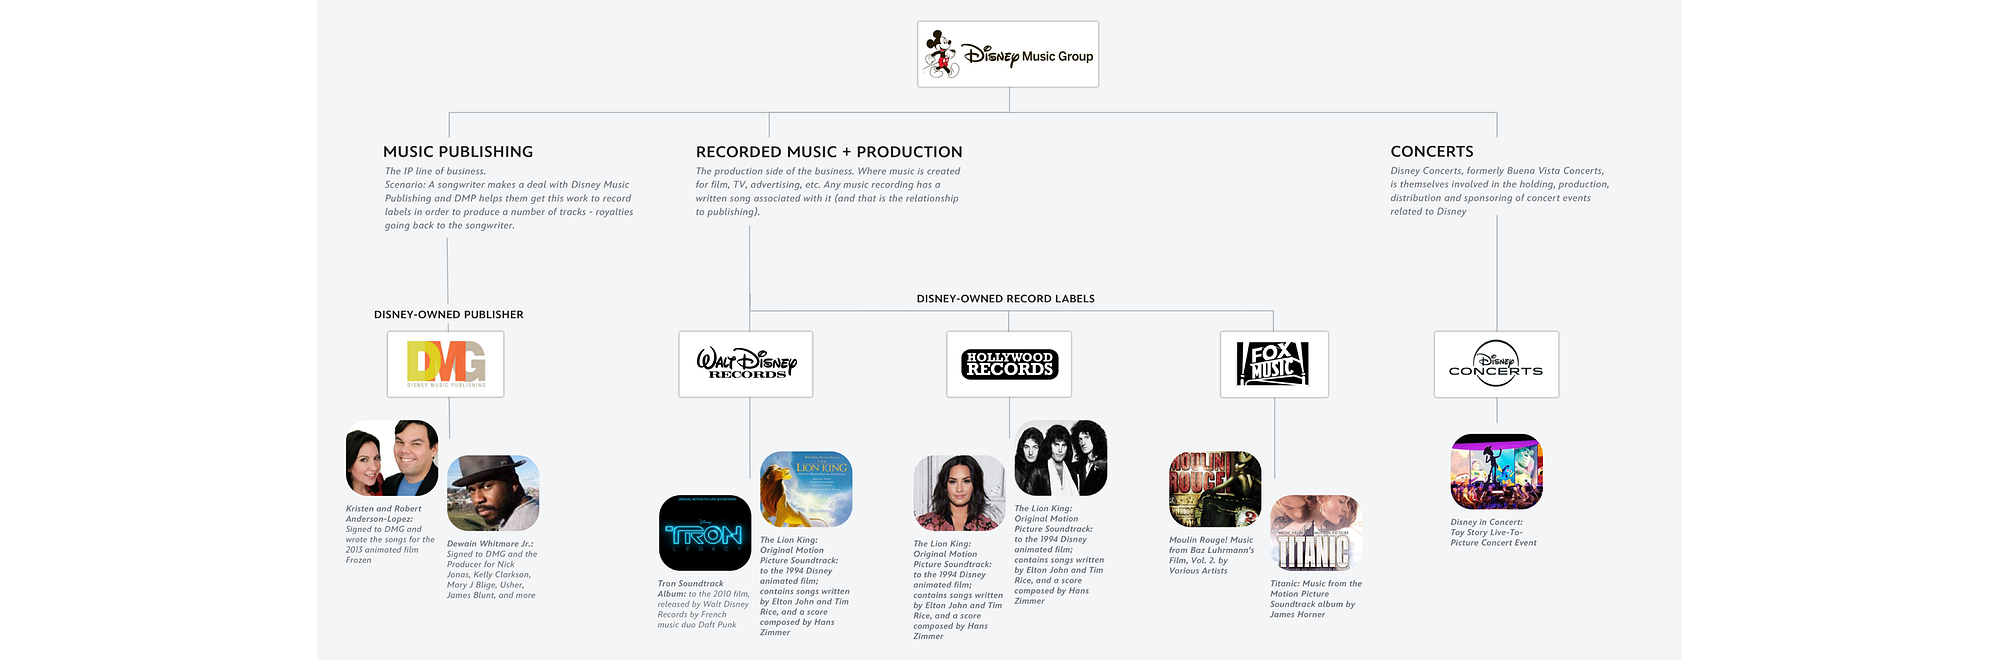
Task: Select the RECORDED MUSIC + PRODUCTION heading
Action: coord(829,152)
